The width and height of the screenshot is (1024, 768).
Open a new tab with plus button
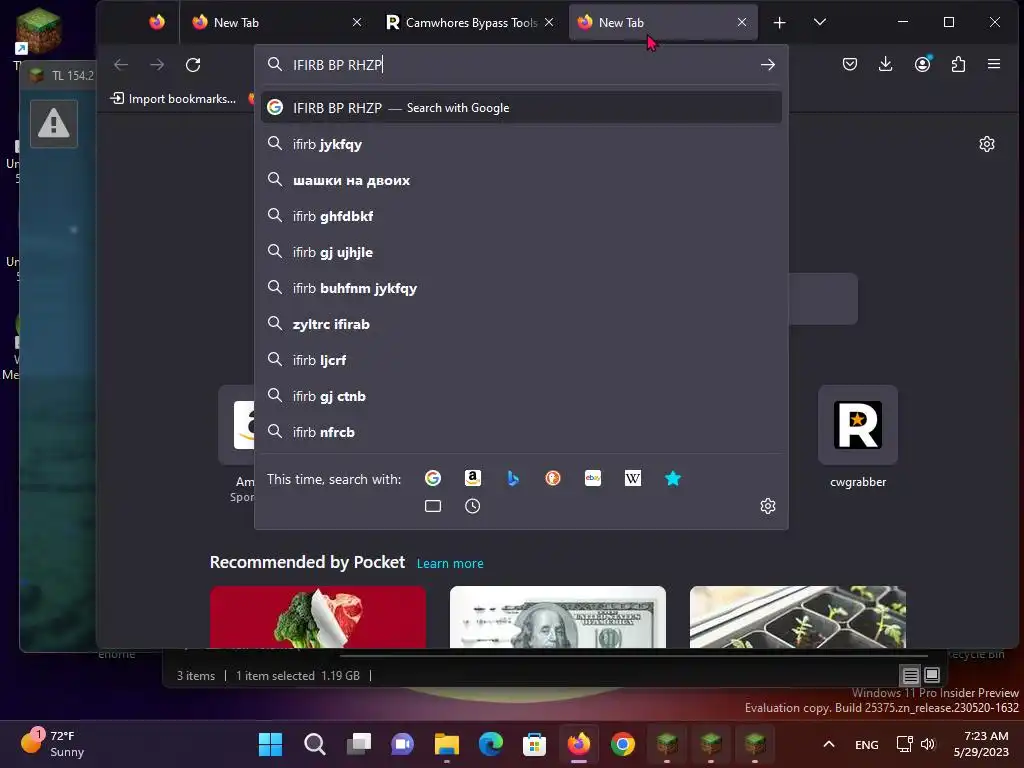779,23
